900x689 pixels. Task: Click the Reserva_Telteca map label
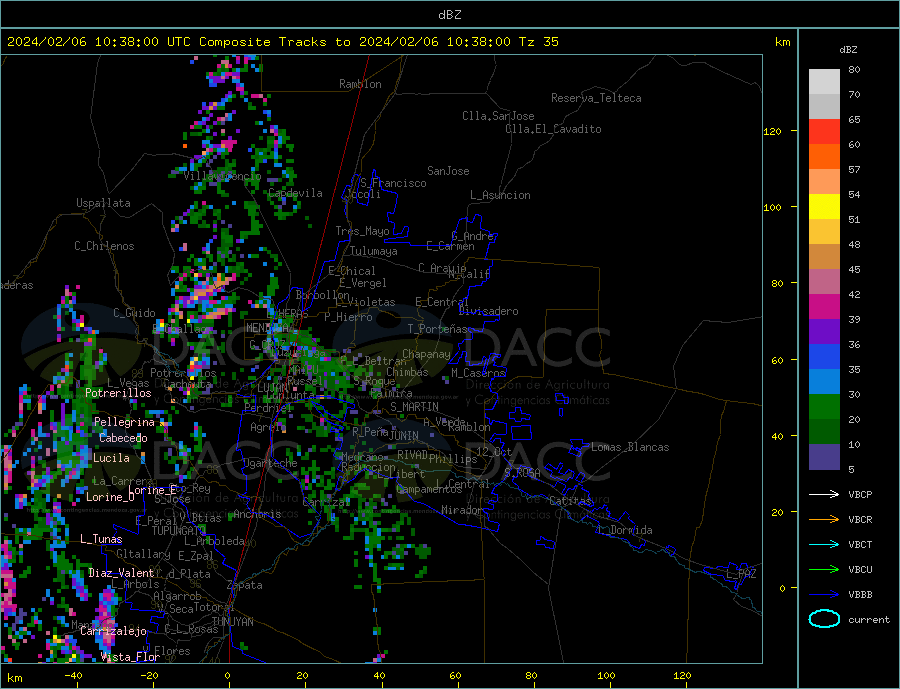[x=596, y=98]
